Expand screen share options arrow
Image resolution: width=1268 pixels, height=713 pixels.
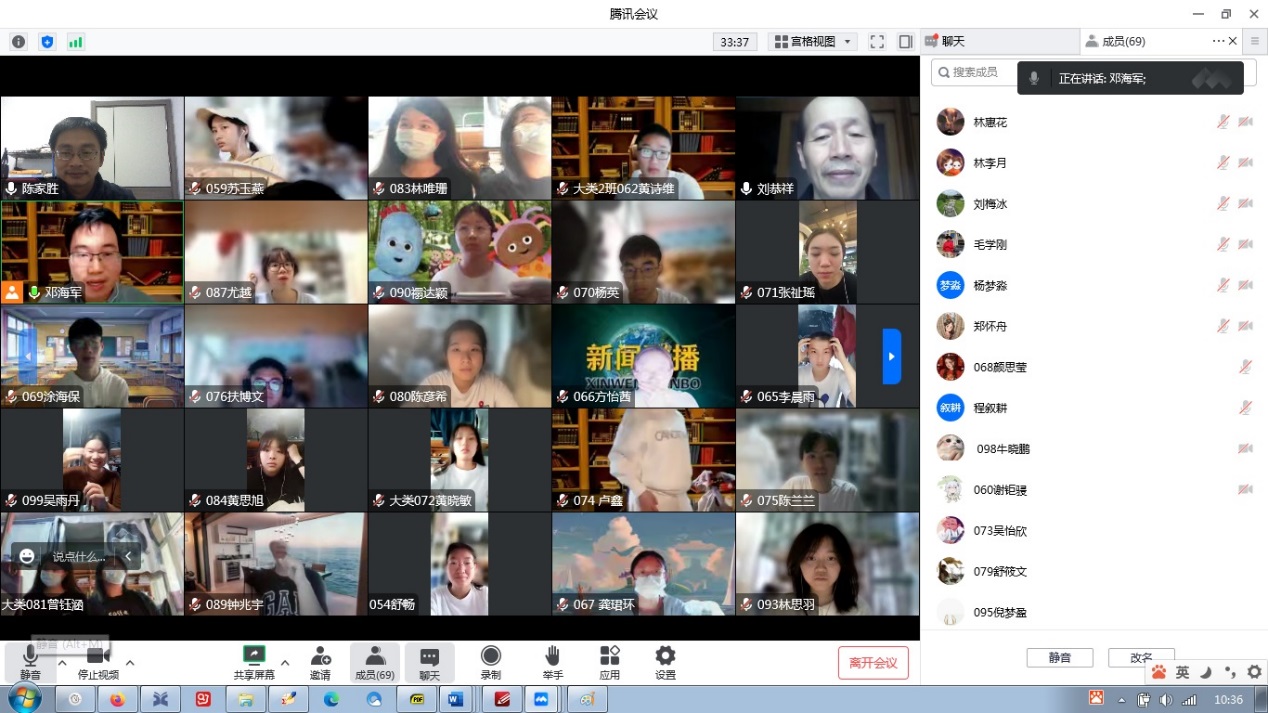tap(285, 662)
